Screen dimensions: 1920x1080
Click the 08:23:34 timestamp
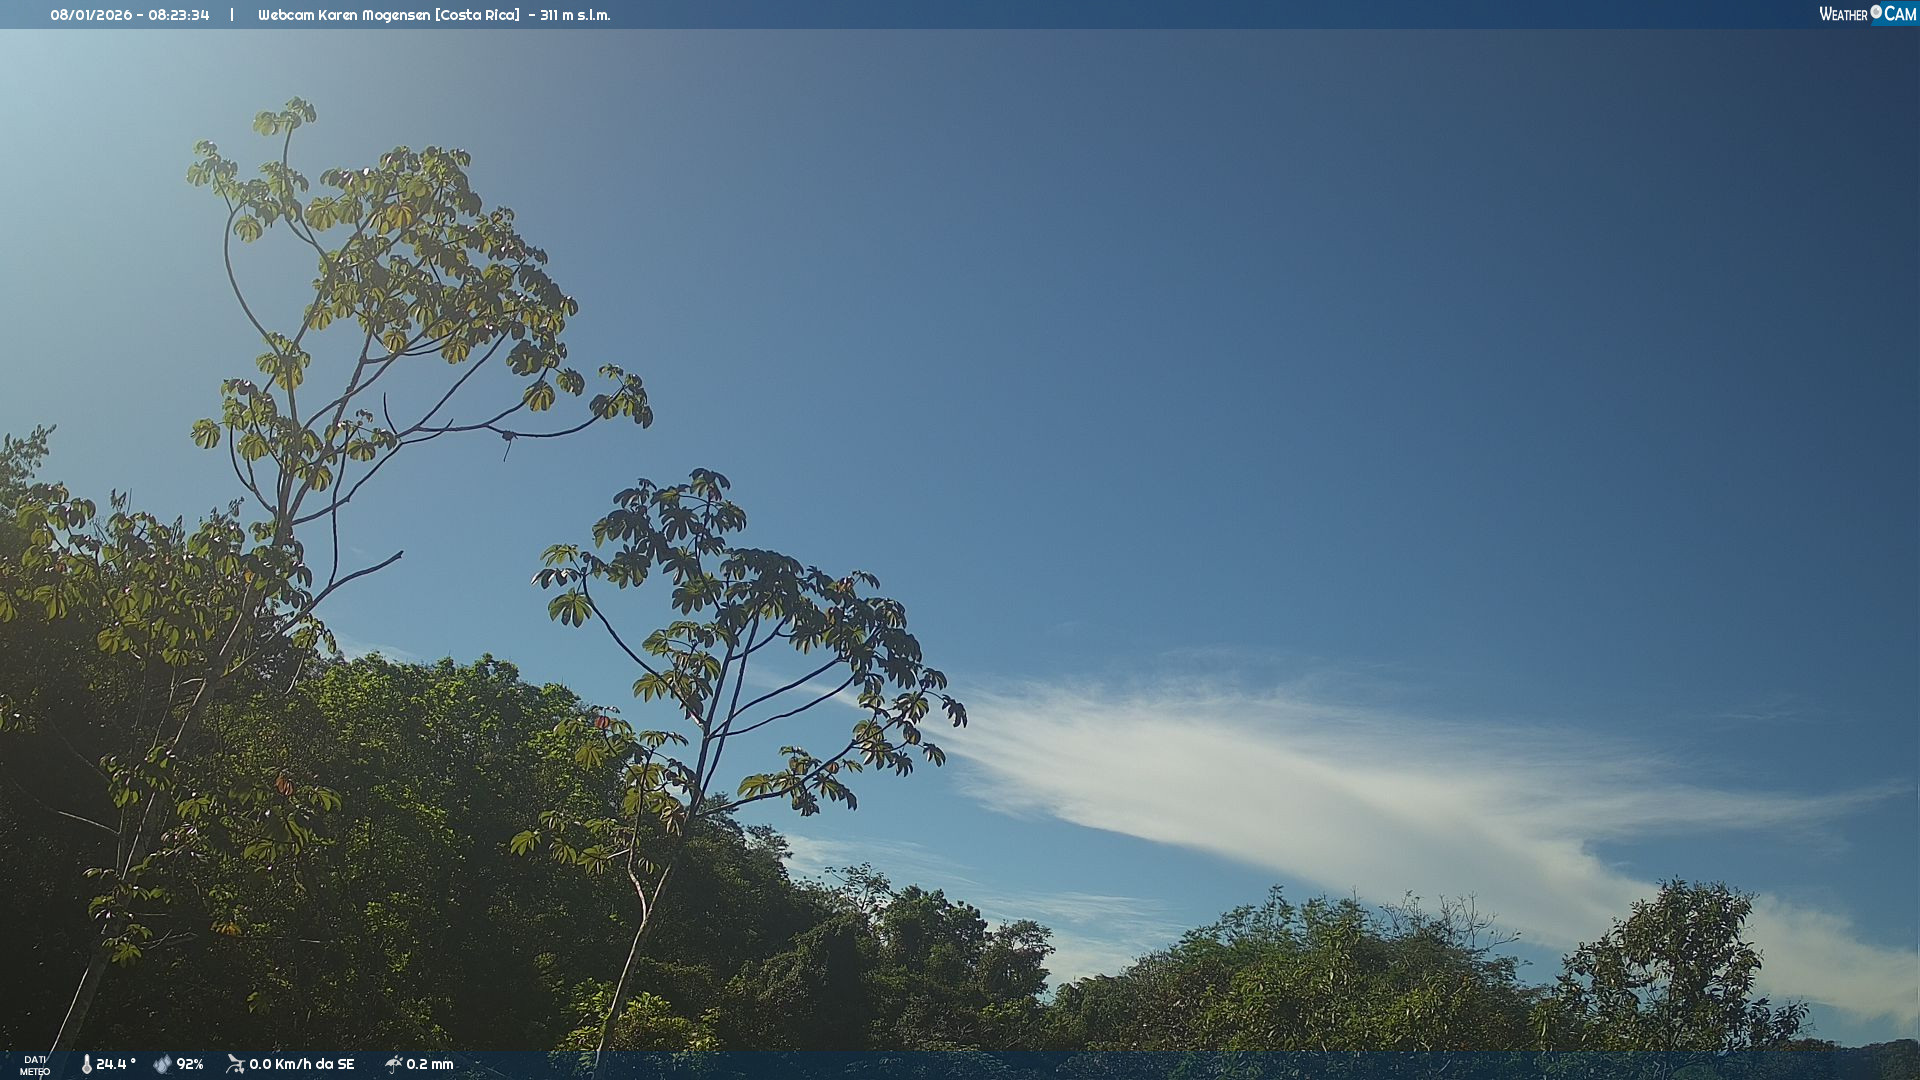coord(179,15)
